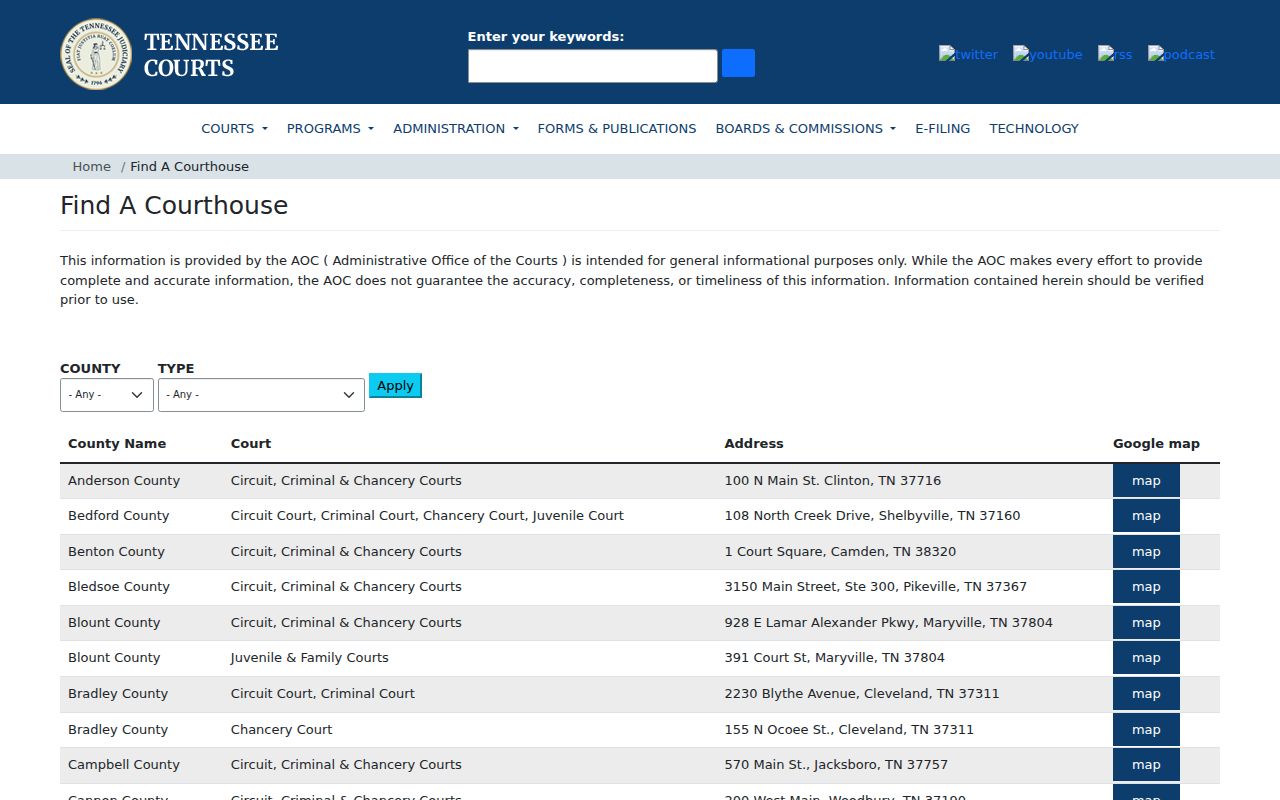Open map for Benton County courthouse
This screenshot has width=1280, height=800.
pos(1146,552)
